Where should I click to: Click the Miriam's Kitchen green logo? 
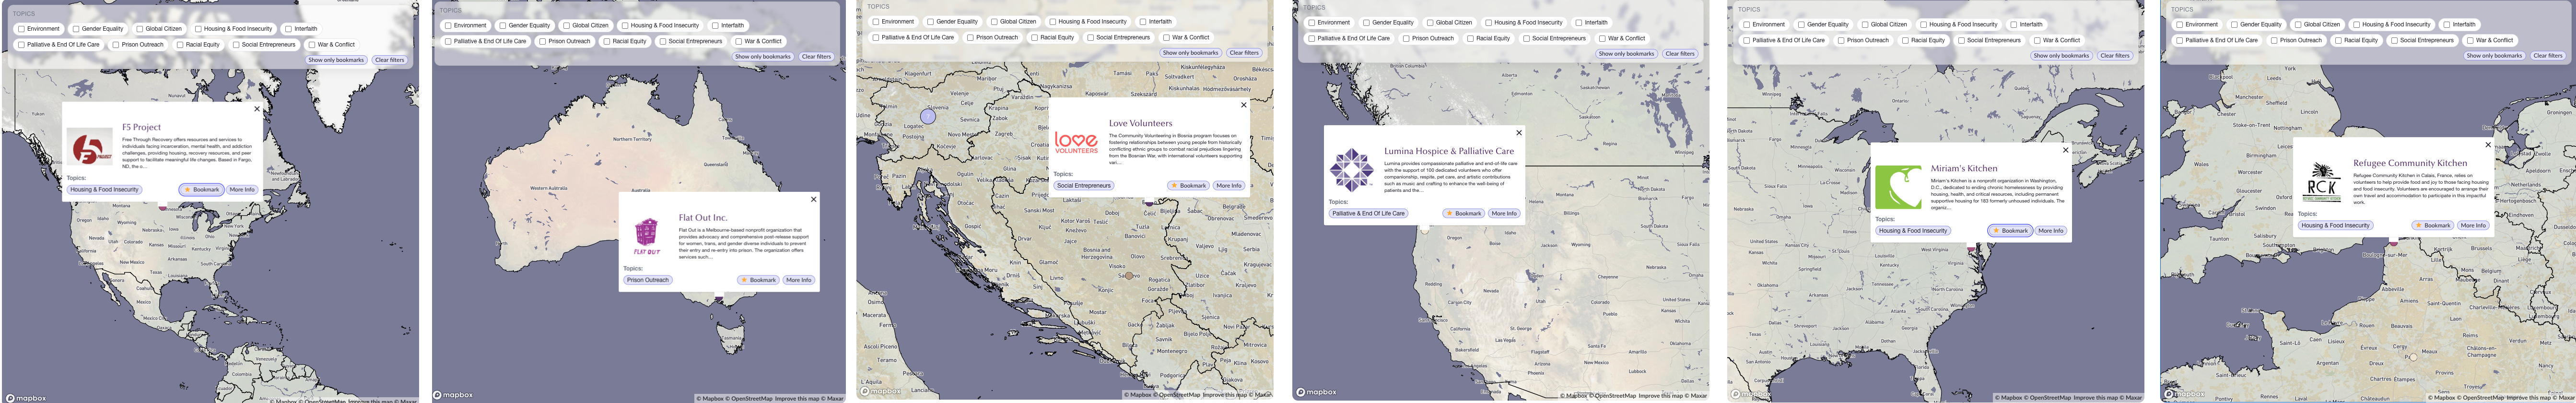[1898, 187]
